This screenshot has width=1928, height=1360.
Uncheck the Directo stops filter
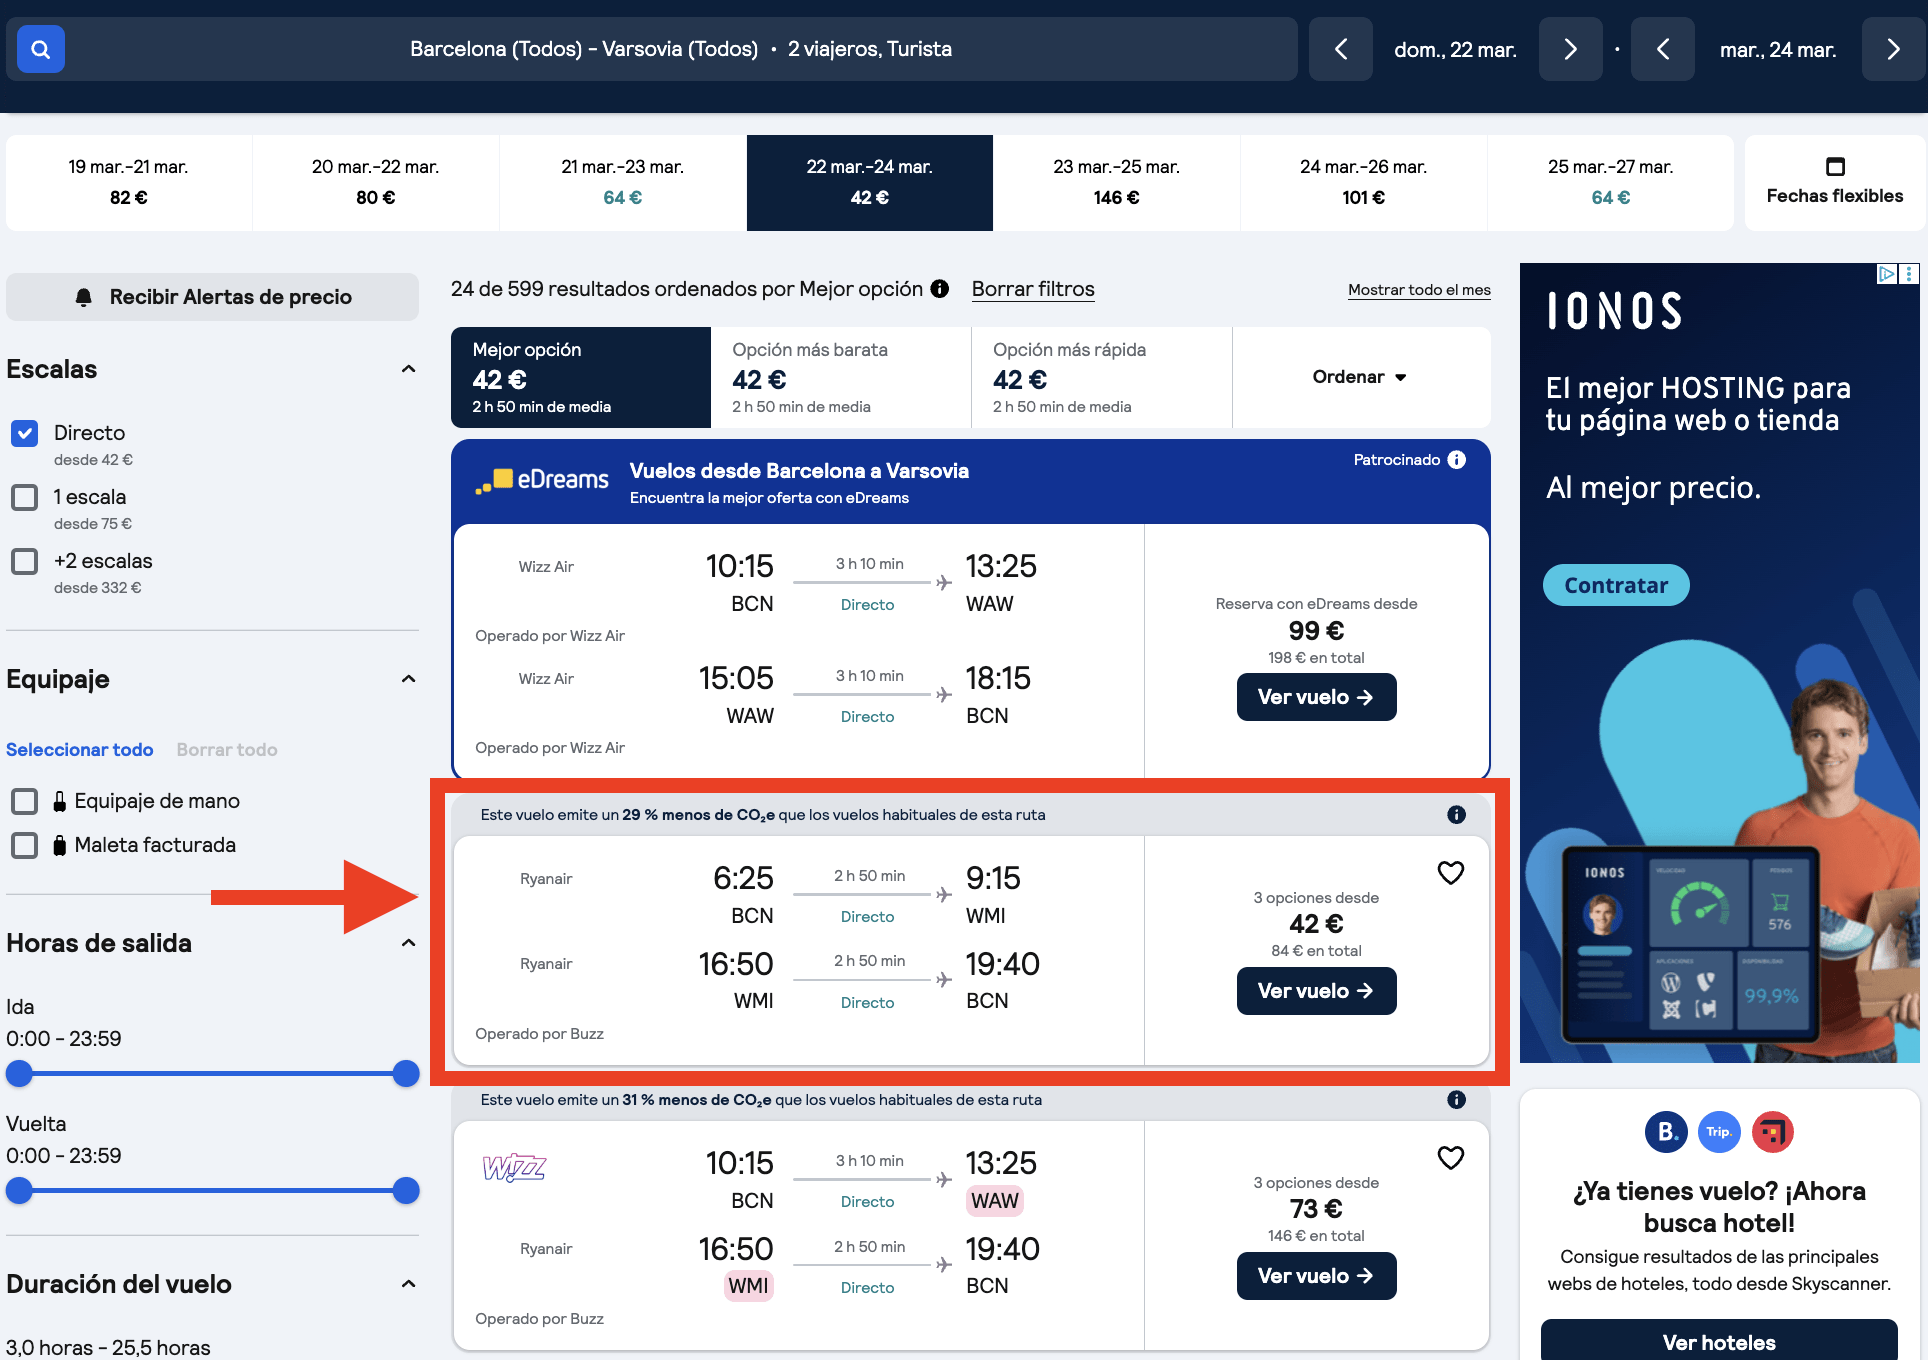click(25, 433)
